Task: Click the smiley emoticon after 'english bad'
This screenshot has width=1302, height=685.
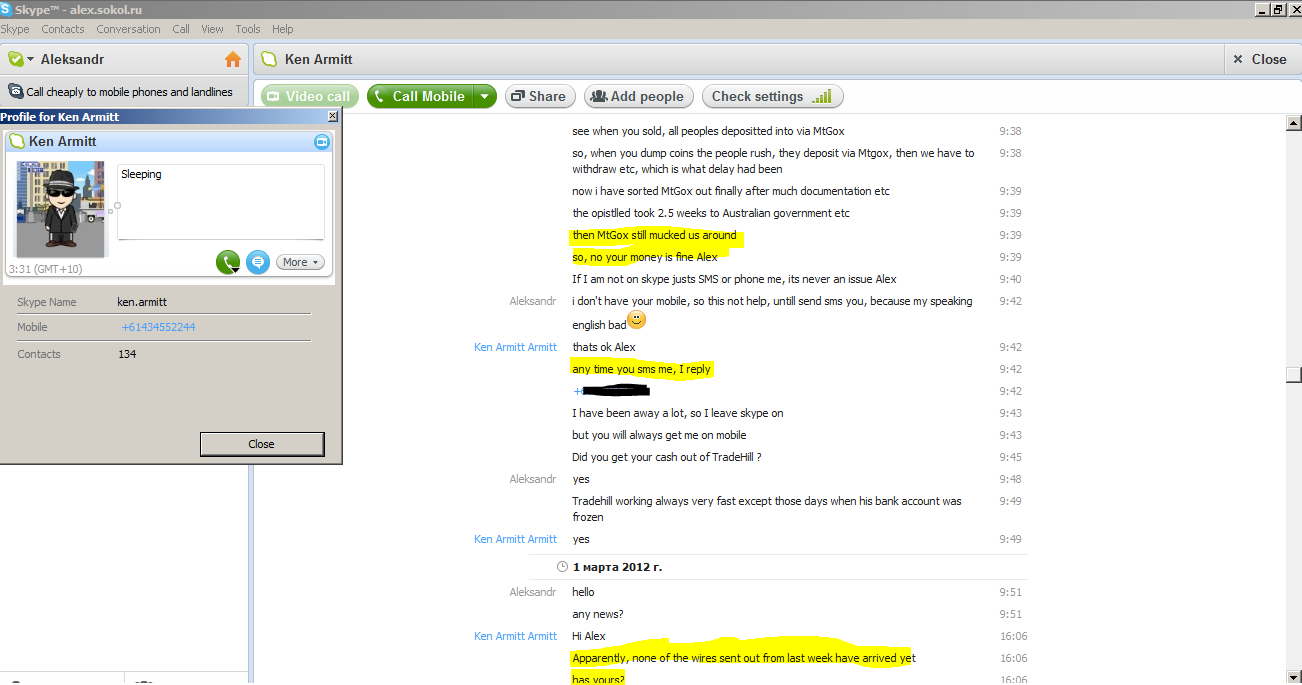Action: click(637, 321)
